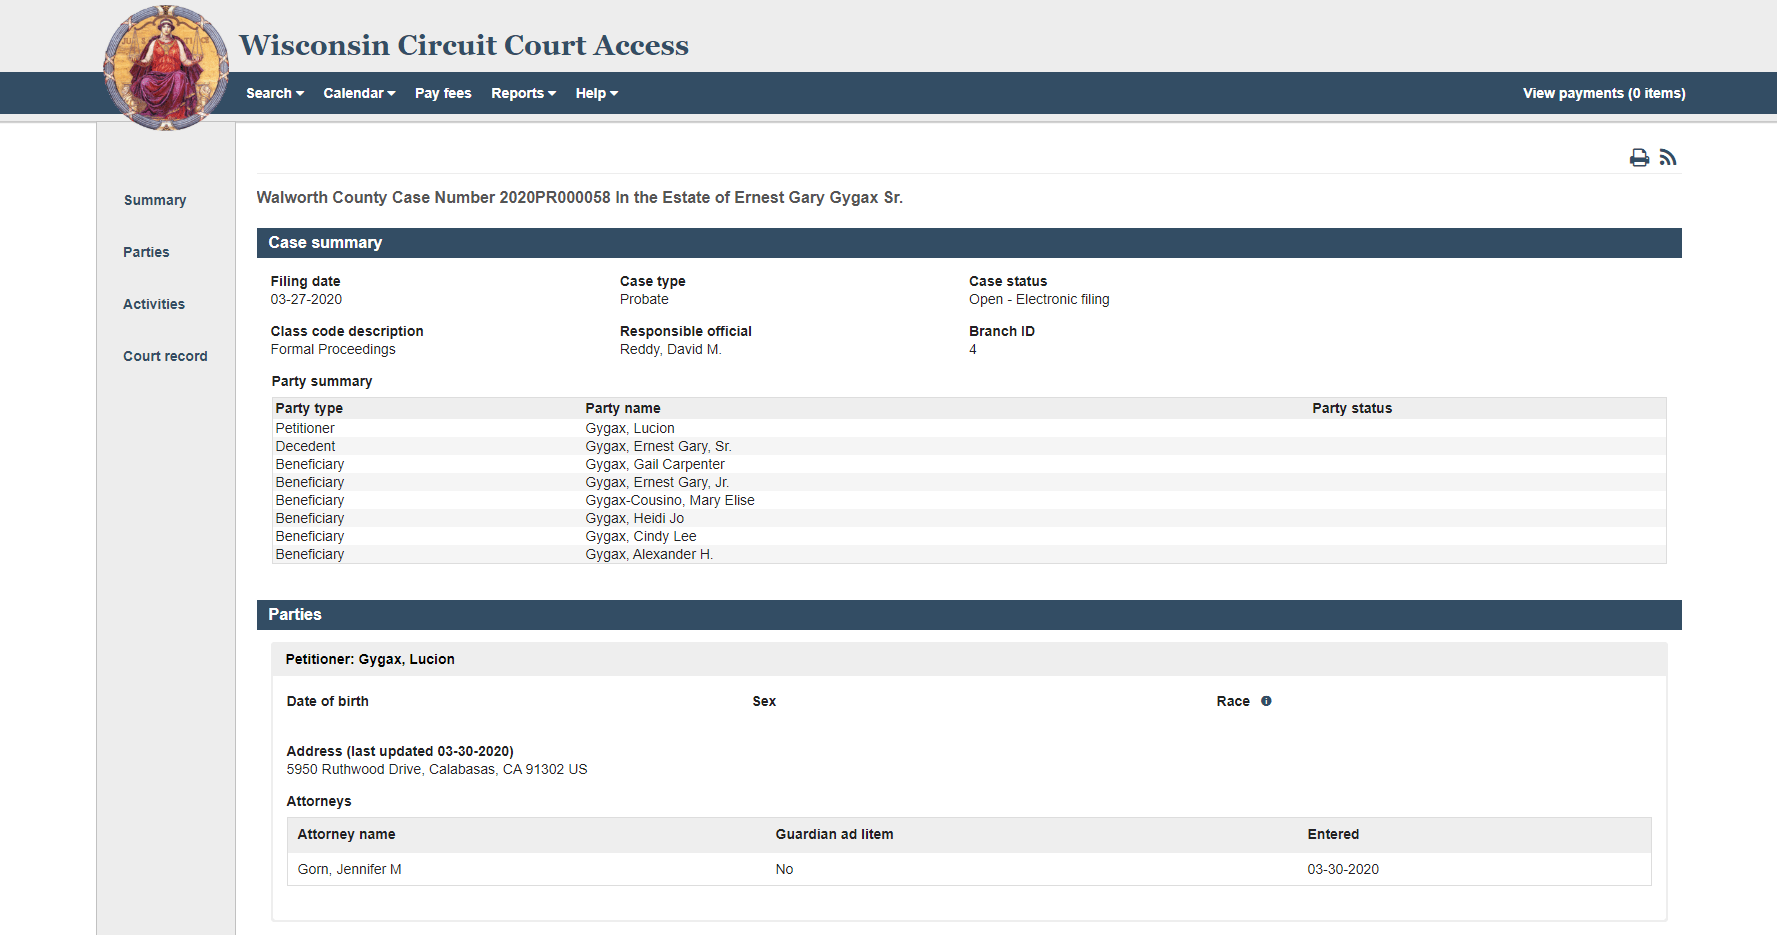Click address 5950 Ruthwood Drive, Calabasas

click(x=437, y=769)
